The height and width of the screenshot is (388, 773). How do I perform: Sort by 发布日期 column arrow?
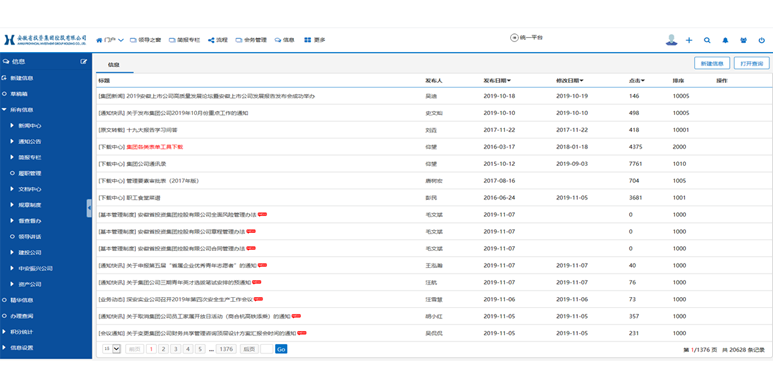click(x=509, y=80)
